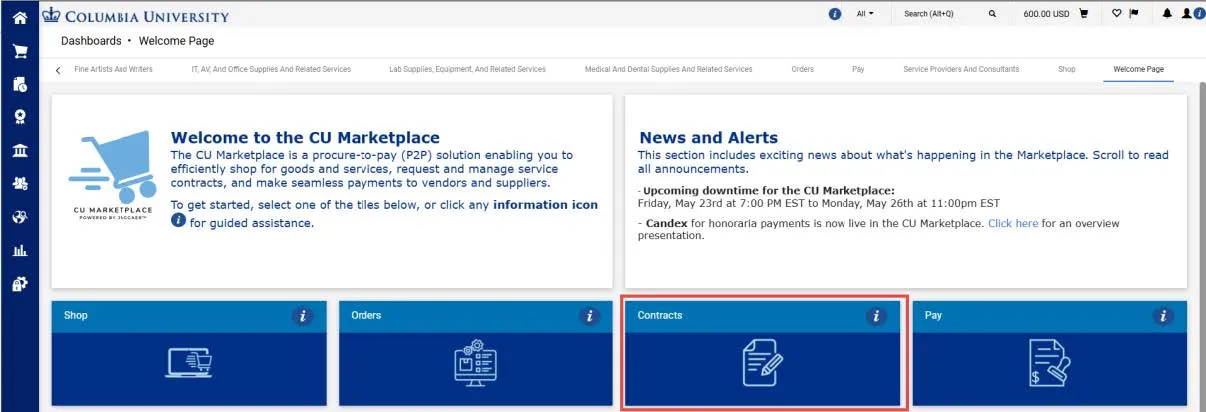
Task: Click the 'Click here' Candex overview link
Action: 1013,223
